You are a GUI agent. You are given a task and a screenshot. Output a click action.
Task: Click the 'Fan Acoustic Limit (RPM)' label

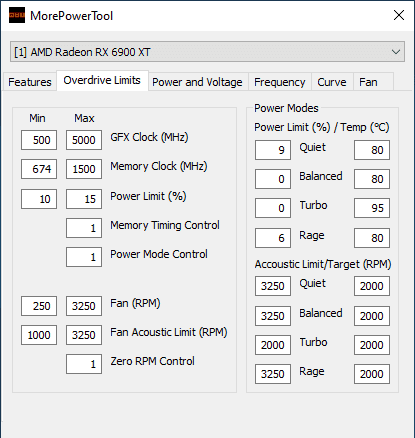point(169,332)
